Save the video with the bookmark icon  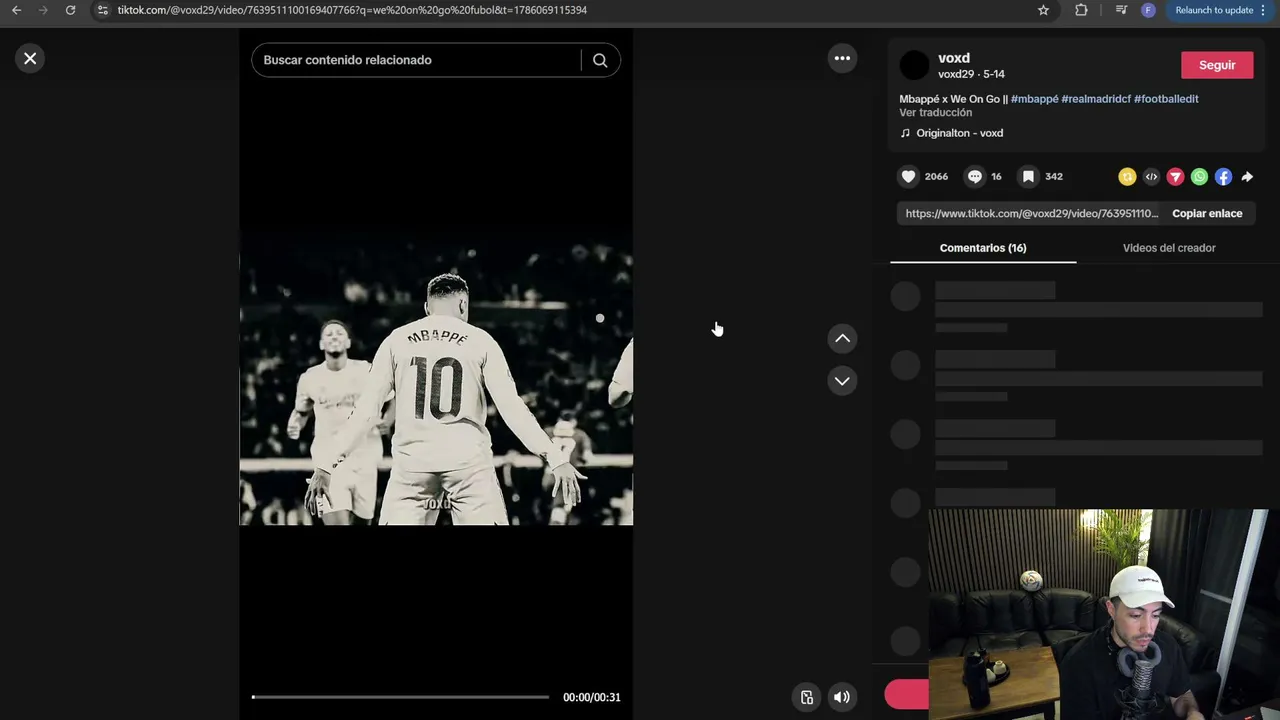point(1028,177)
